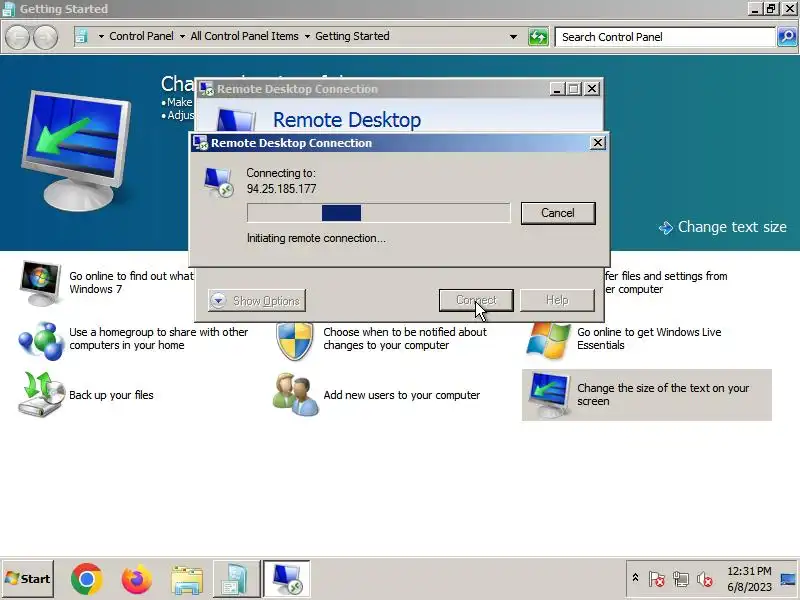The image size is (800, 600).
Task: Minimize the Getting Started window
Action: (x=755, y=8)
